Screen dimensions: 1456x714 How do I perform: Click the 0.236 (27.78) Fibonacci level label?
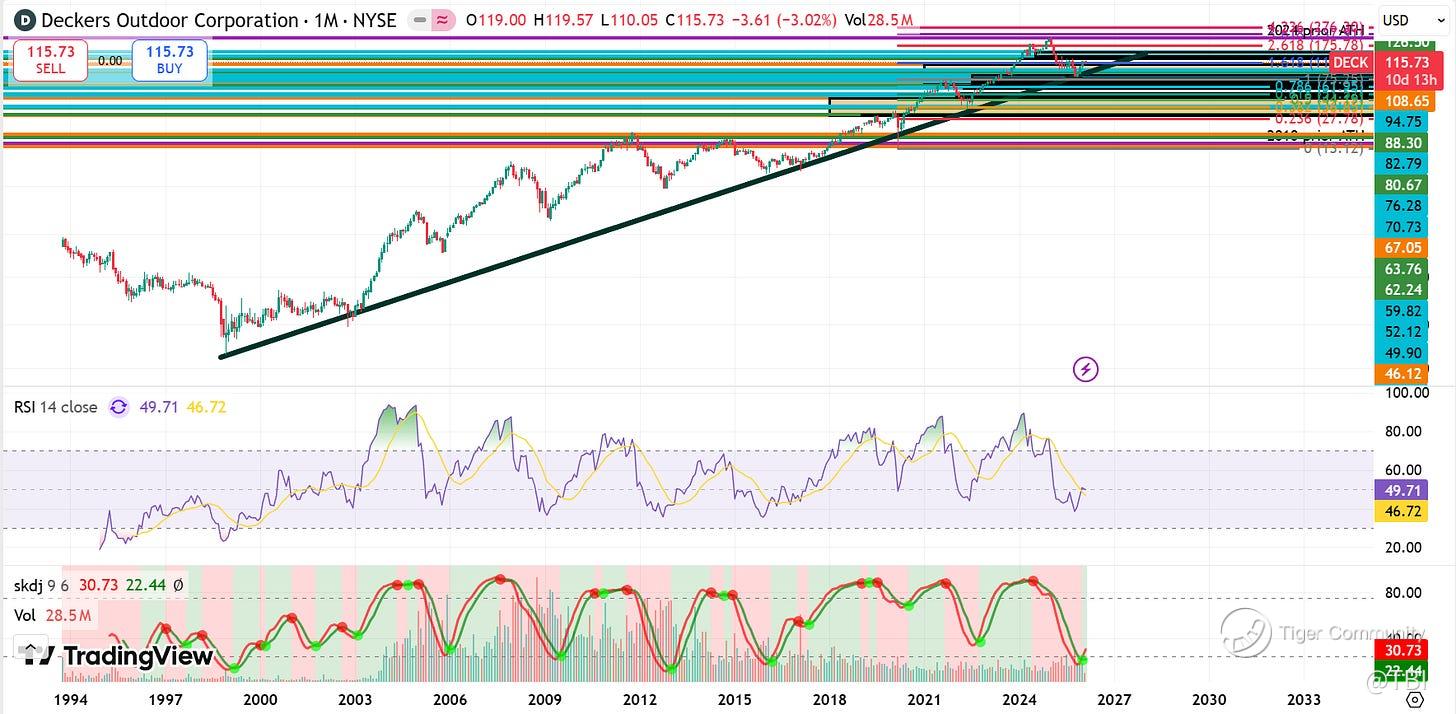[x=1317, y=118]
